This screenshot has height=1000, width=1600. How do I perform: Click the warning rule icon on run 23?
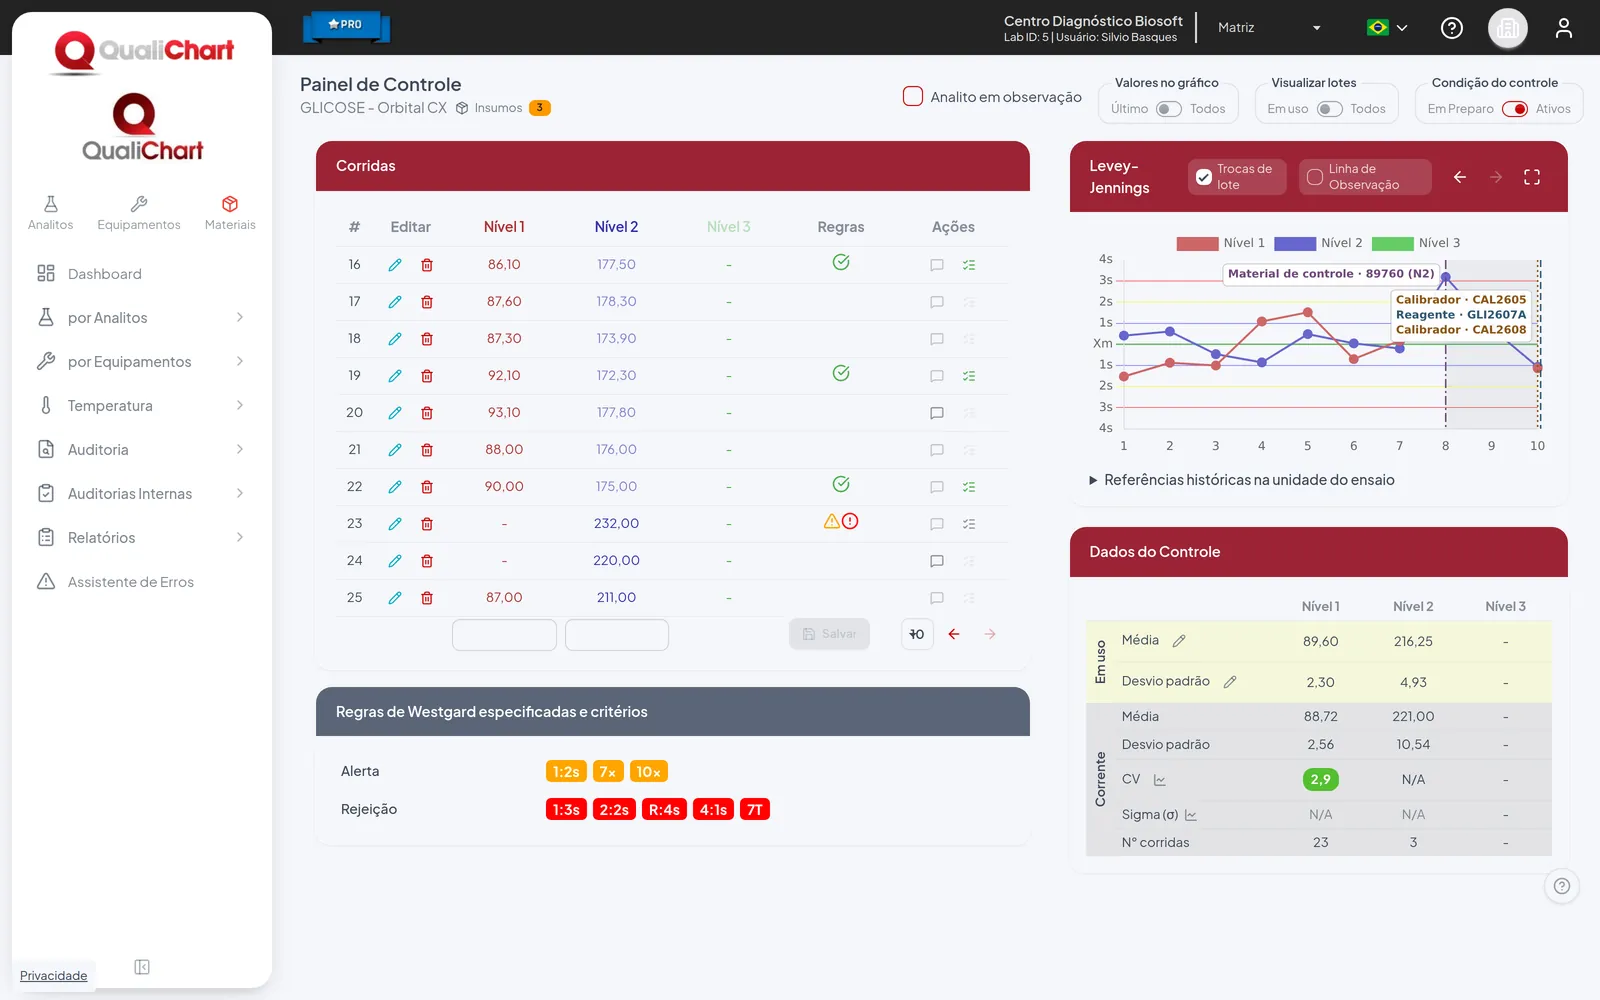[x=831, y=521]
